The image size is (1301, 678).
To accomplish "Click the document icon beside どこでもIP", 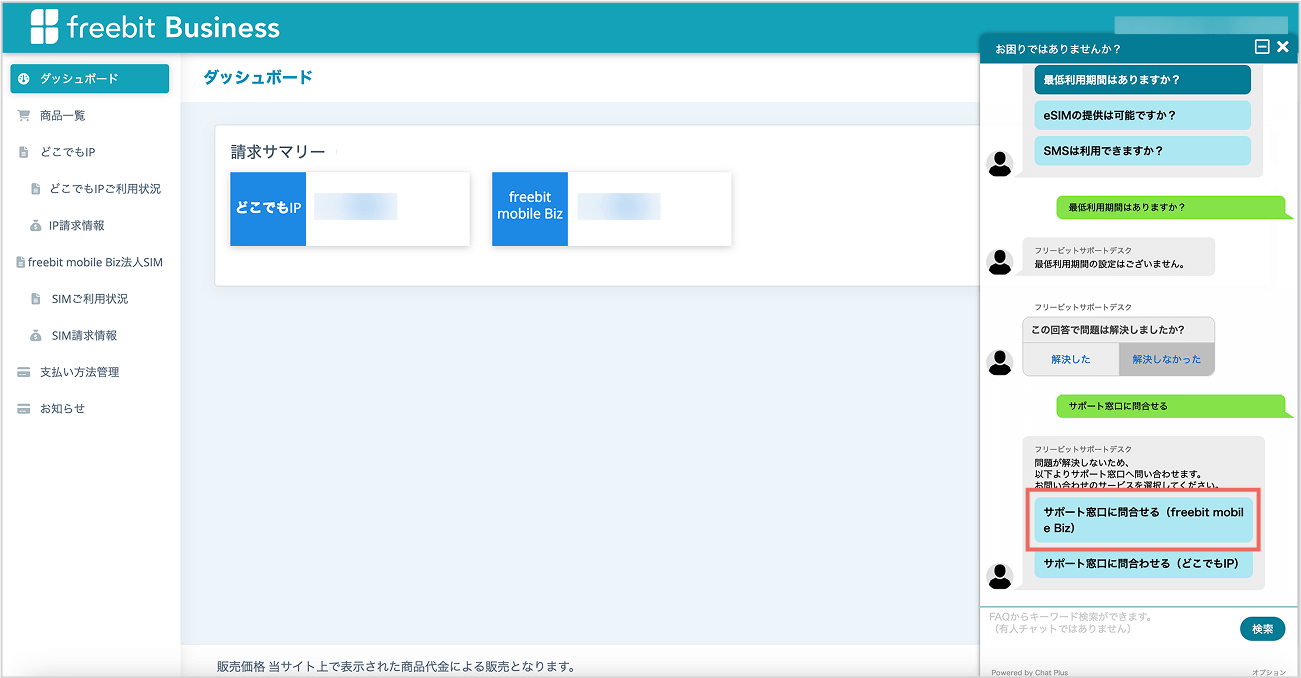I will coord(24,152).
